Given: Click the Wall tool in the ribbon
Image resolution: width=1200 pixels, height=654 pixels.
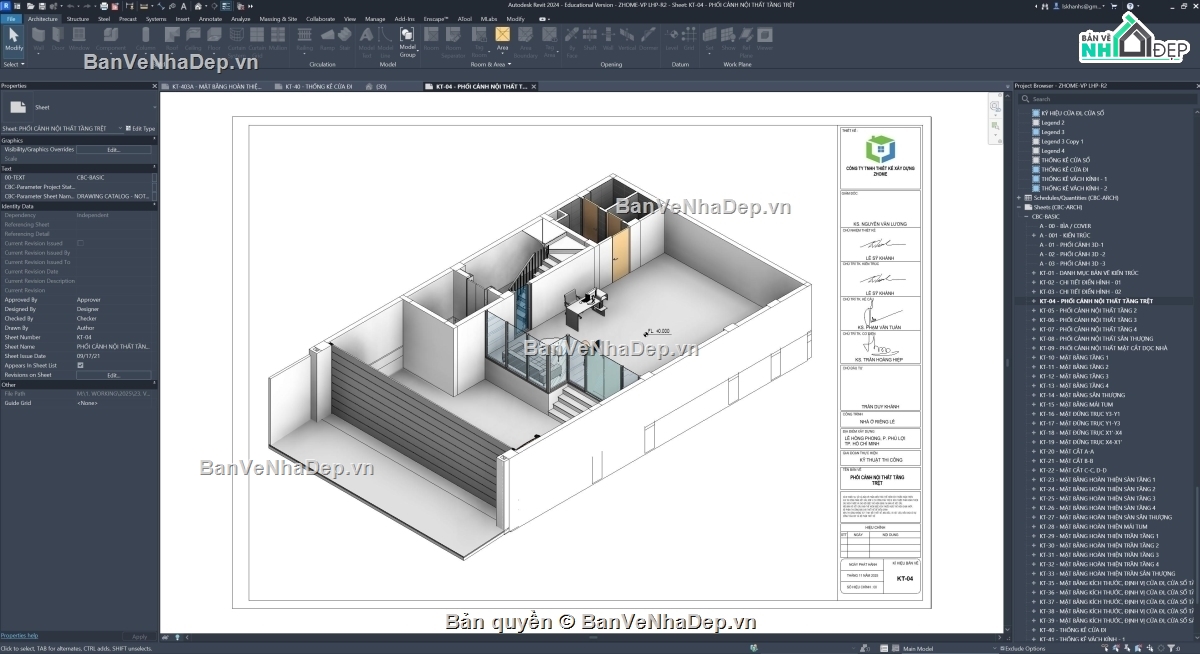Looking at the screenshot, I should (x=39, y=40).
